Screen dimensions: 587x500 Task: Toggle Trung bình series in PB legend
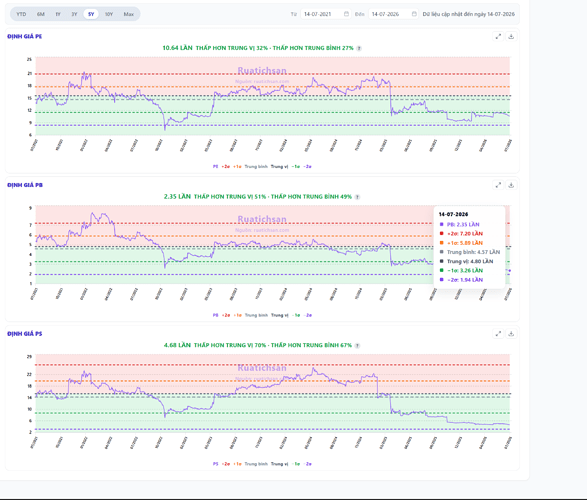tap(256, 315)
